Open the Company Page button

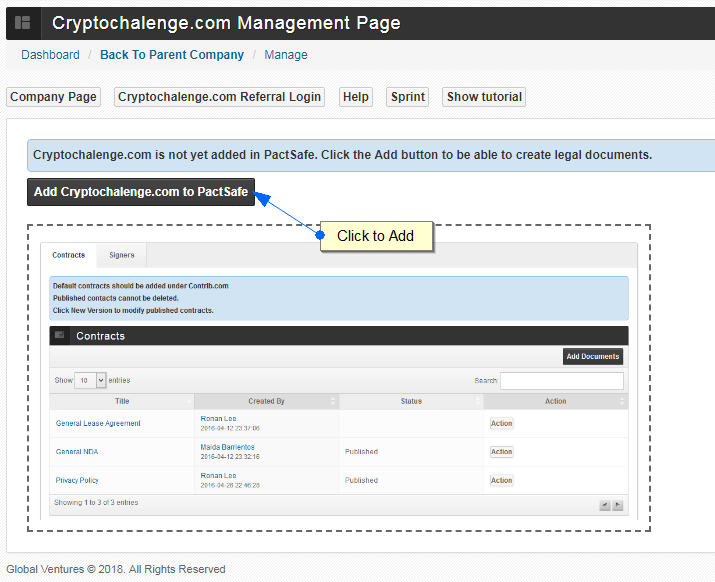[x=53, y=97]
